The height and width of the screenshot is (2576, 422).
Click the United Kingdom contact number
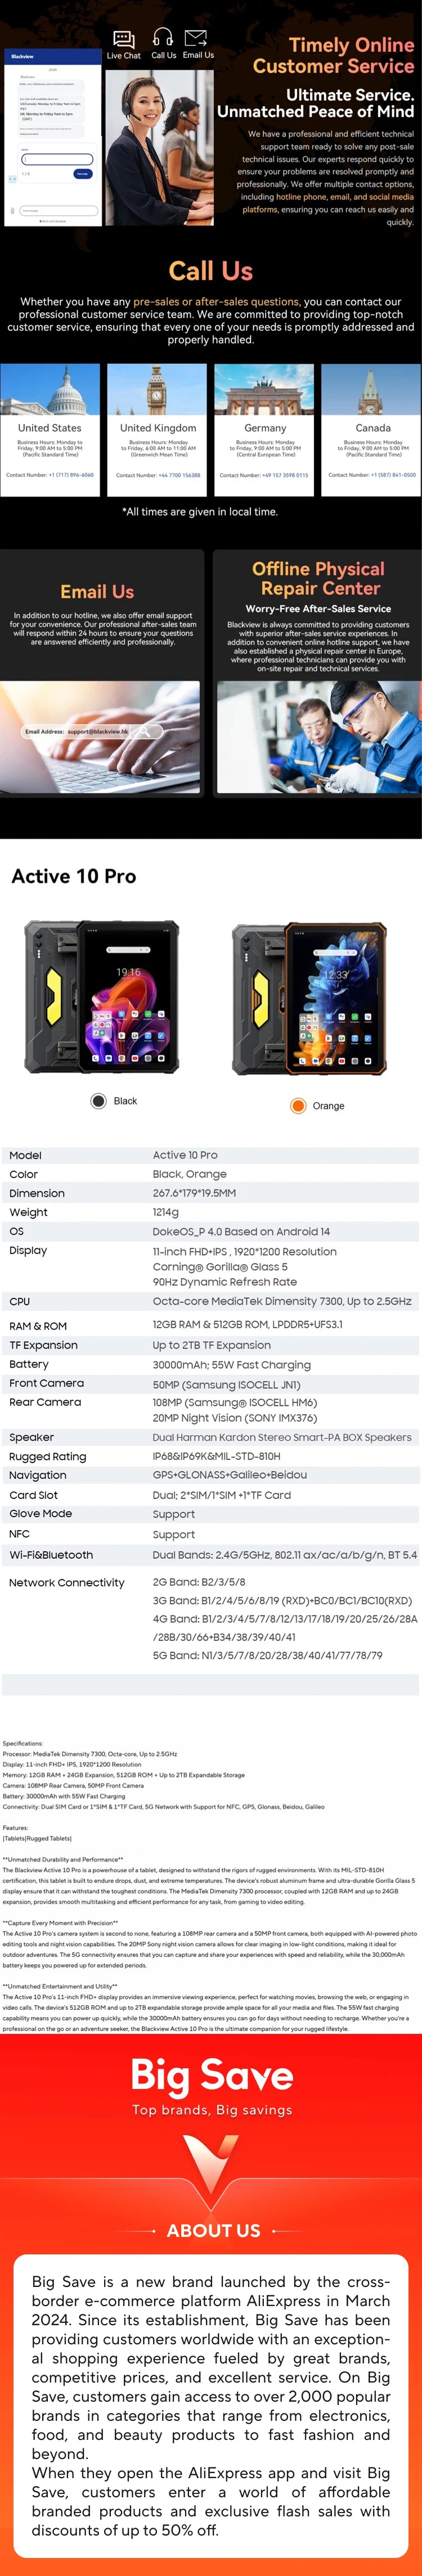coord(178,475)
